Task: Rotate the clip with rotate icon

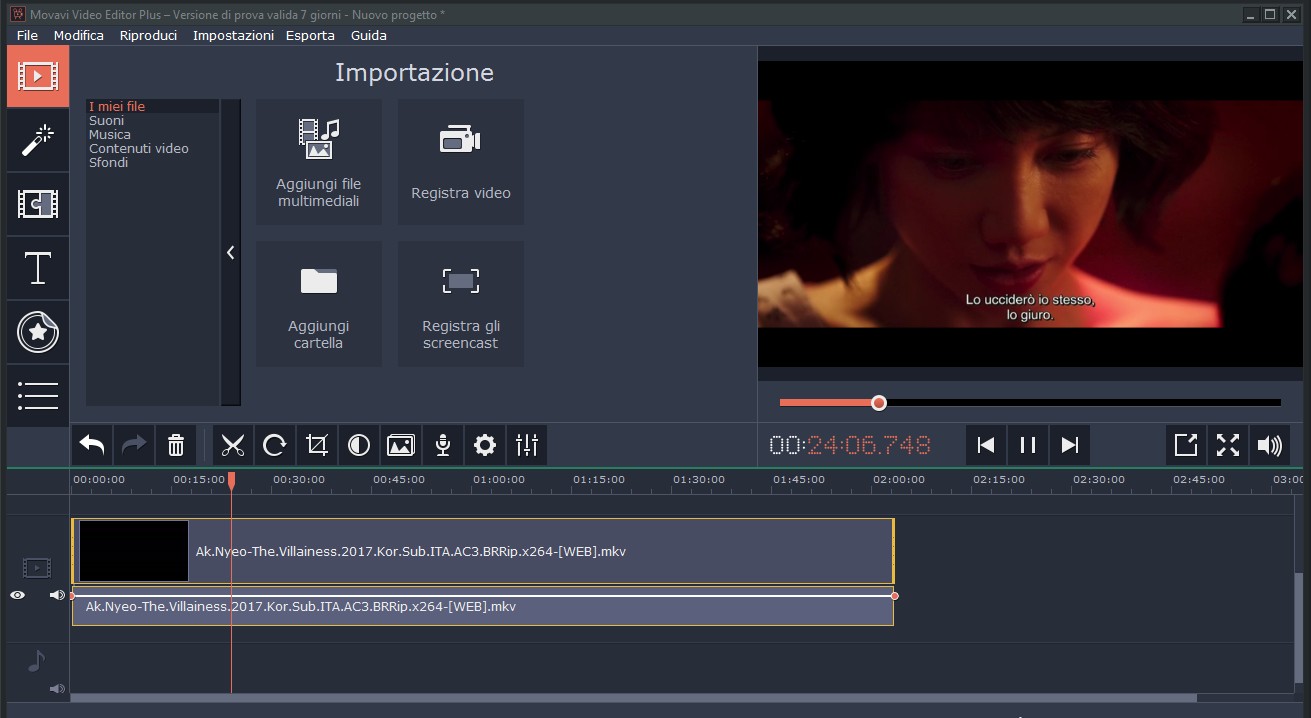Action: click(x=275, y=445)
